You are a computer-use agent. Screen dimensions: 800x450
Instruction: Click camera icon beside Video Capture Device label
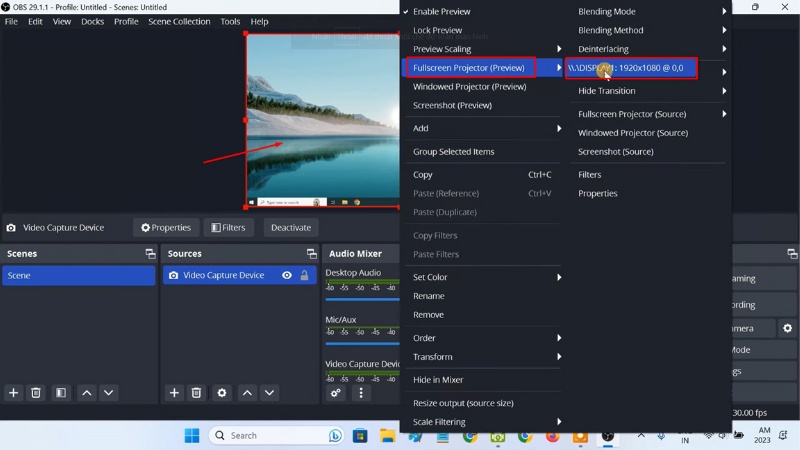[11, 228]
